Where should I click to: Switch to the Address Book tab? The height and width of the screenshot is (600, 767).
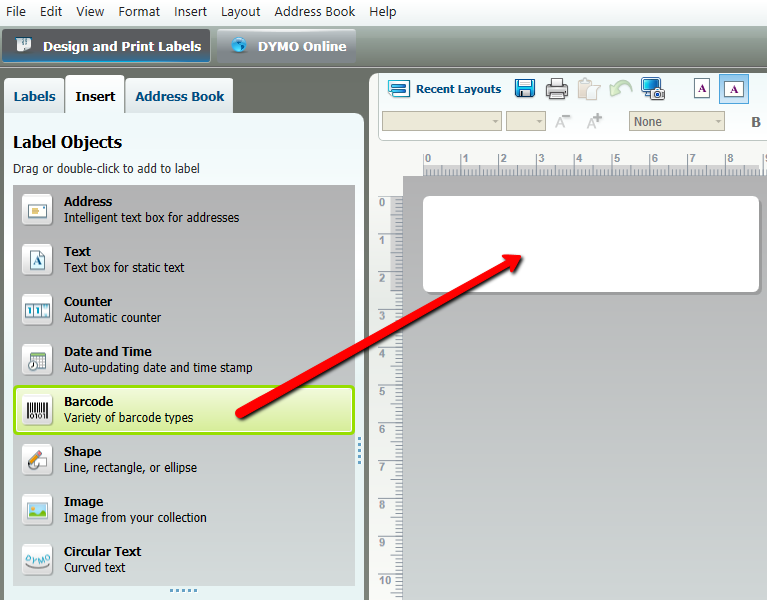click(180, 97)
